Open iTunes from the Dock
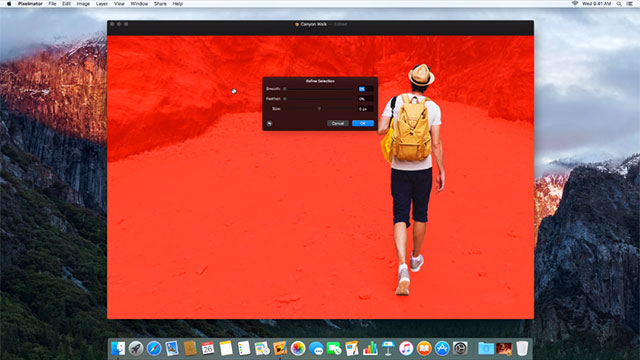 coord(406,349)
